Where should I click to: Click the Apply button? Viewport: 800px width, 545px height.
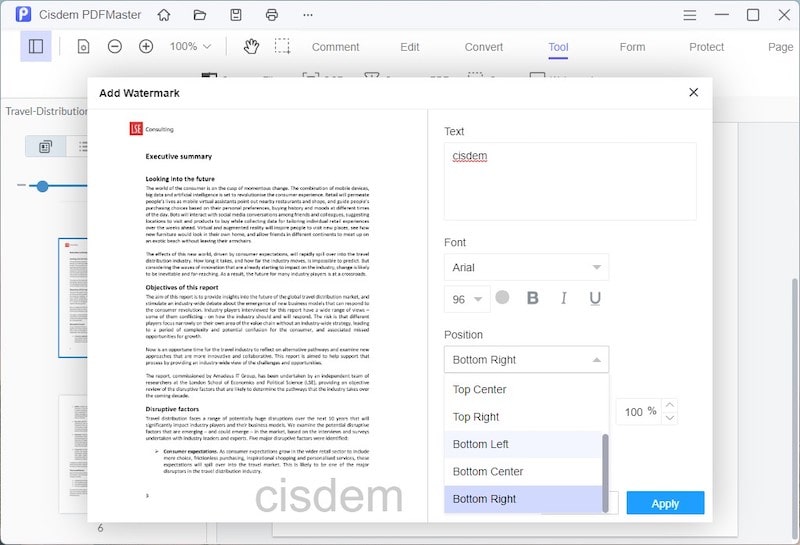665,503
